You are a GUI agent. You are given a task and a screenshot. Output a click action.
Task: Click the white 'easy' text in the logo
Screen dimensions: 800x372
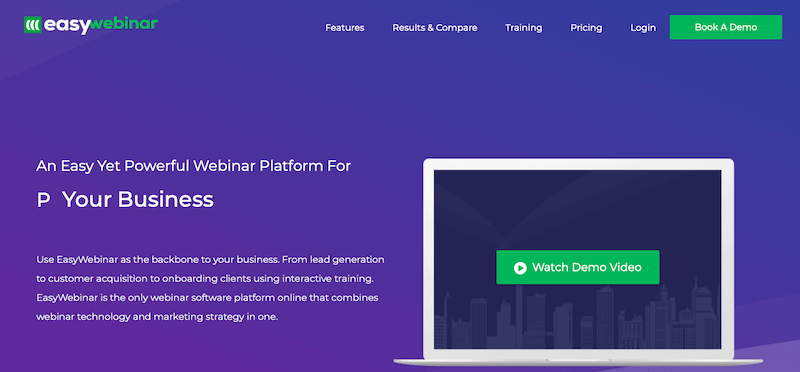coord(66,26)
